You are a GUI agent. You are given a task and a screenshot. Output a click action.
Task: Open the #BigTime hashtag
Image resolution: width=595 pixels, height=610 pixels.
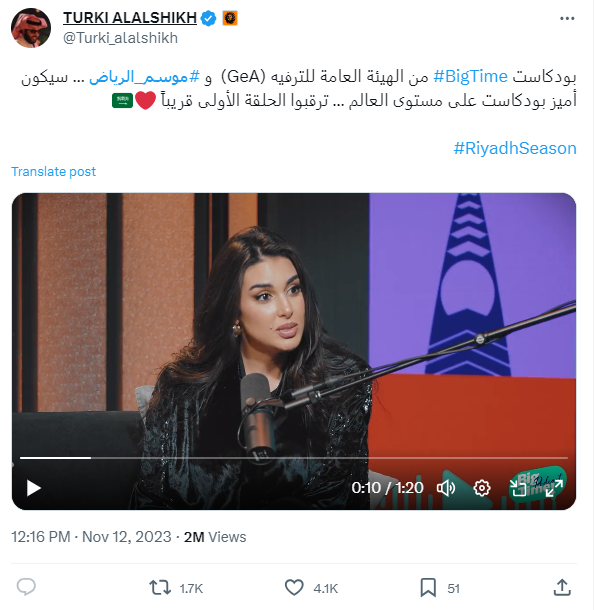click(x=470, y=77)
